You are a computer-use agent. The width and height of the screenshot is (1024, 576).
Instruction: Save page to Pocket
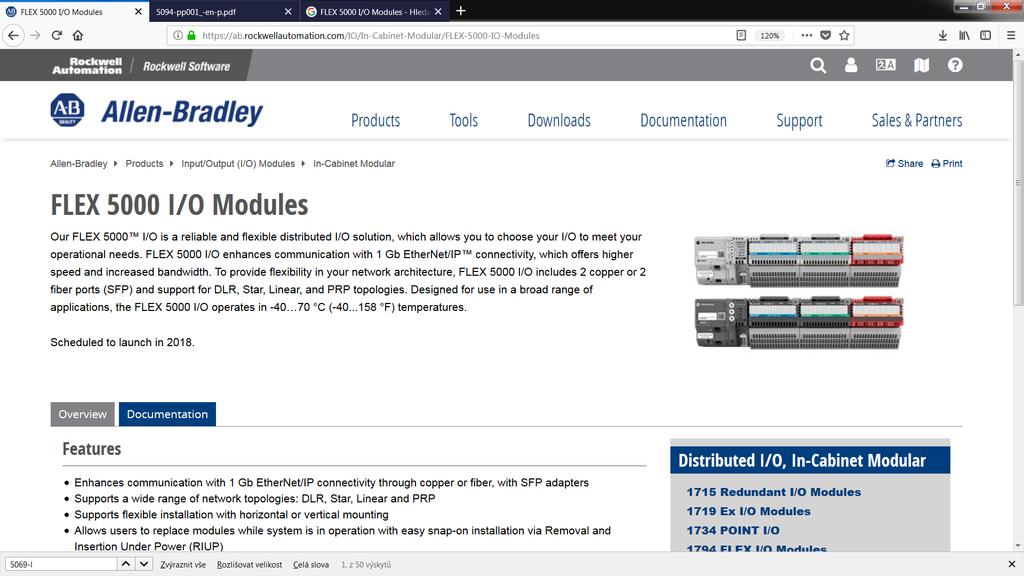pyautogui.click(x=825, y=35)
